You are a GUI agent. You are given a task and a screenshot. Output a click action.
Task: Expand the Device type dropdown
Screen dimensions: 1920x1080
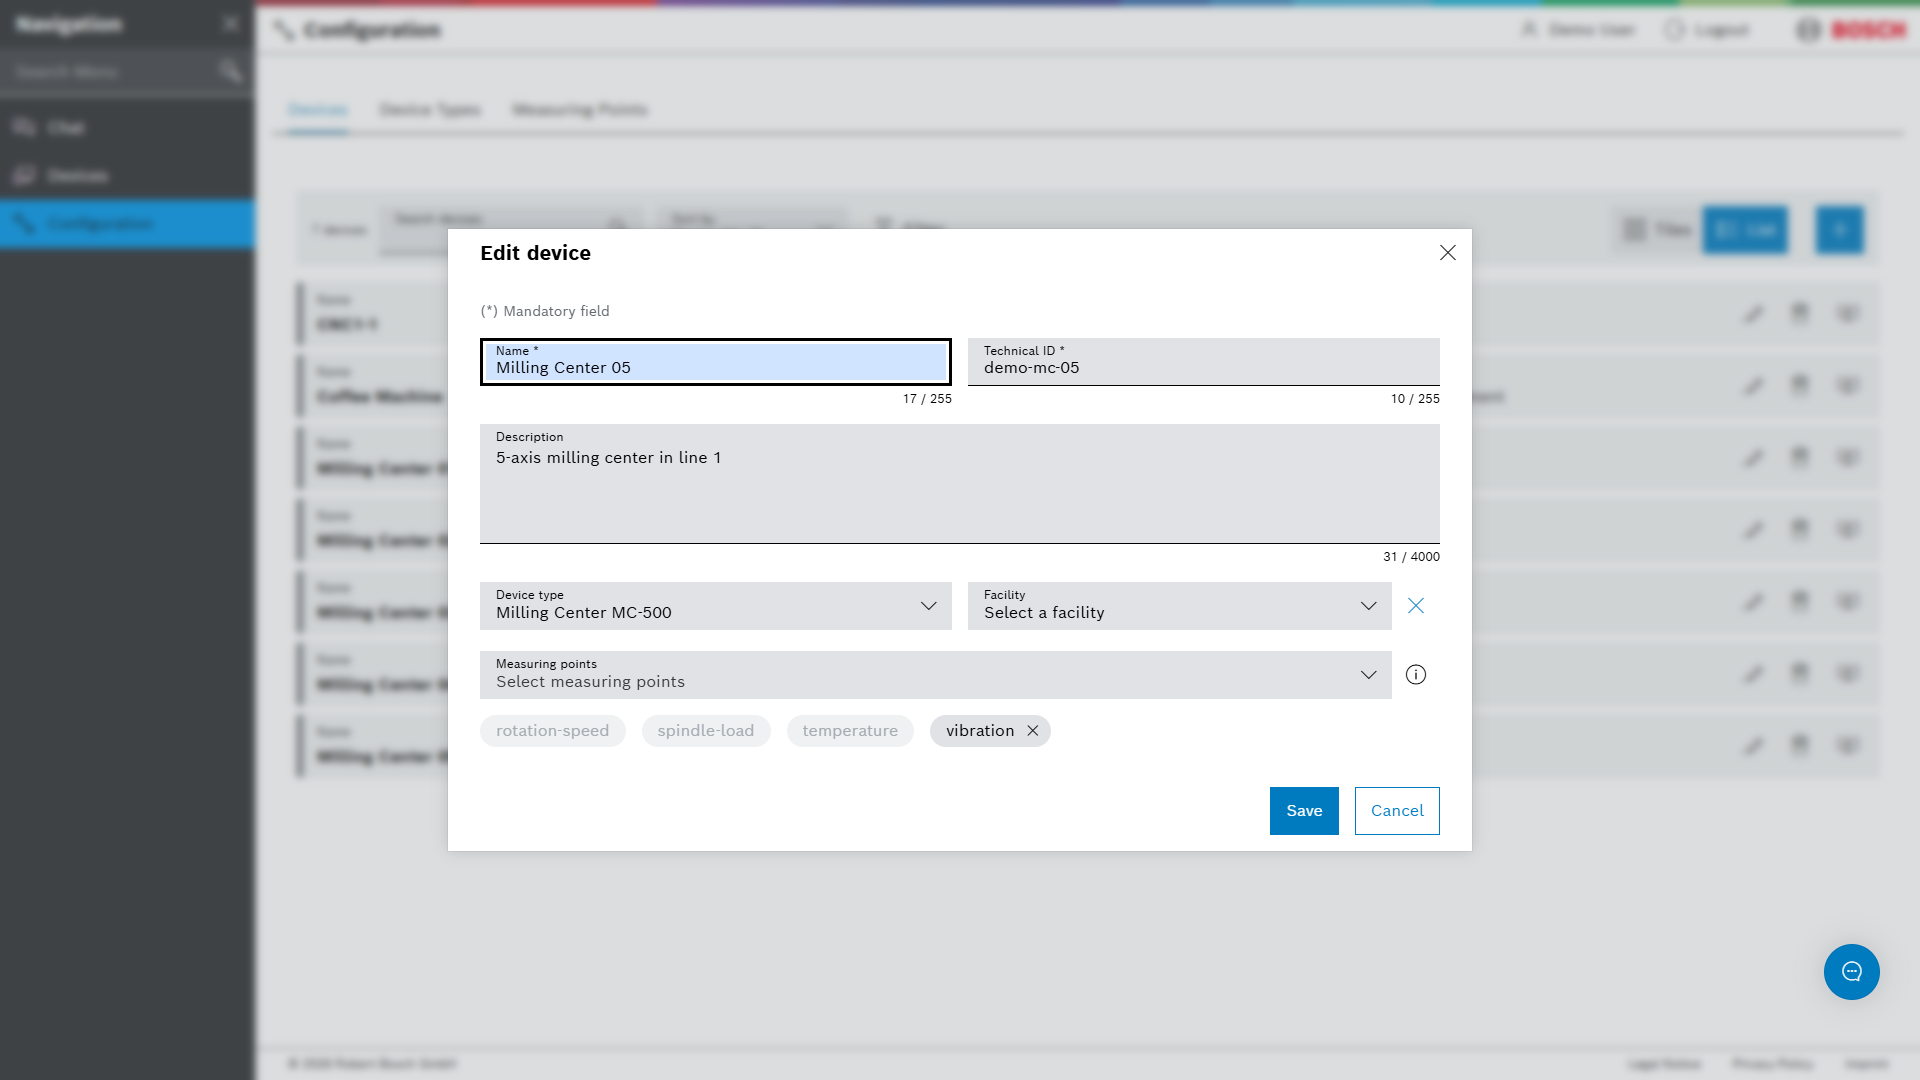(716, 606)
